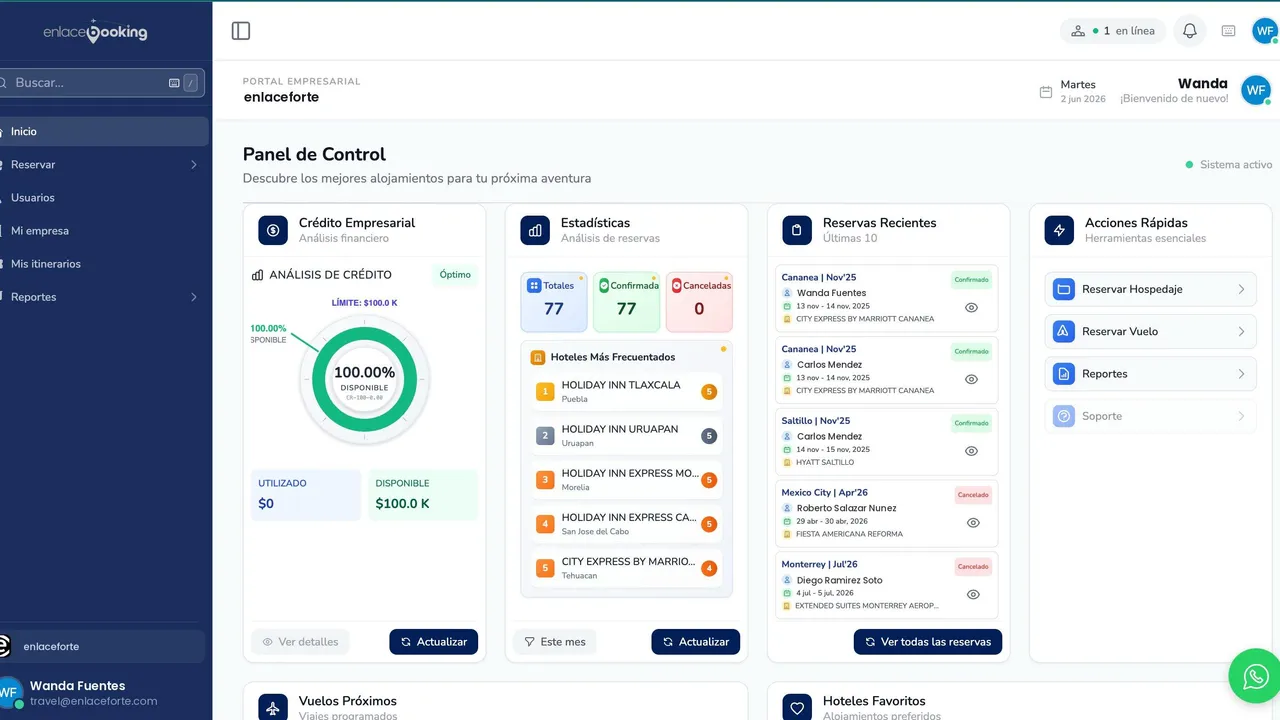1280x720 pixels.
Task: Click Ver detalles button
Action: coord(300,642)
